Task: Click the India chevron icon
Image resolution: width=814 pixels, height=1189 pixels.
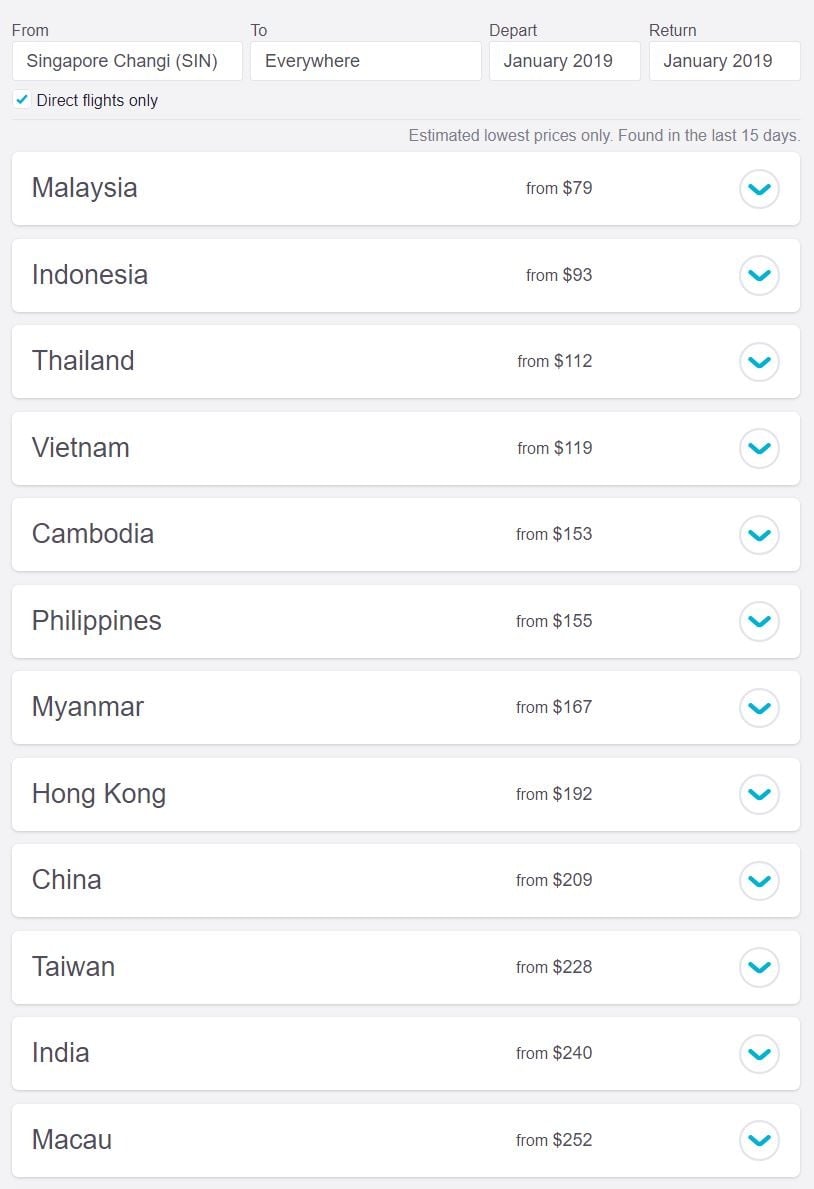Action: tap(759, 1054)
